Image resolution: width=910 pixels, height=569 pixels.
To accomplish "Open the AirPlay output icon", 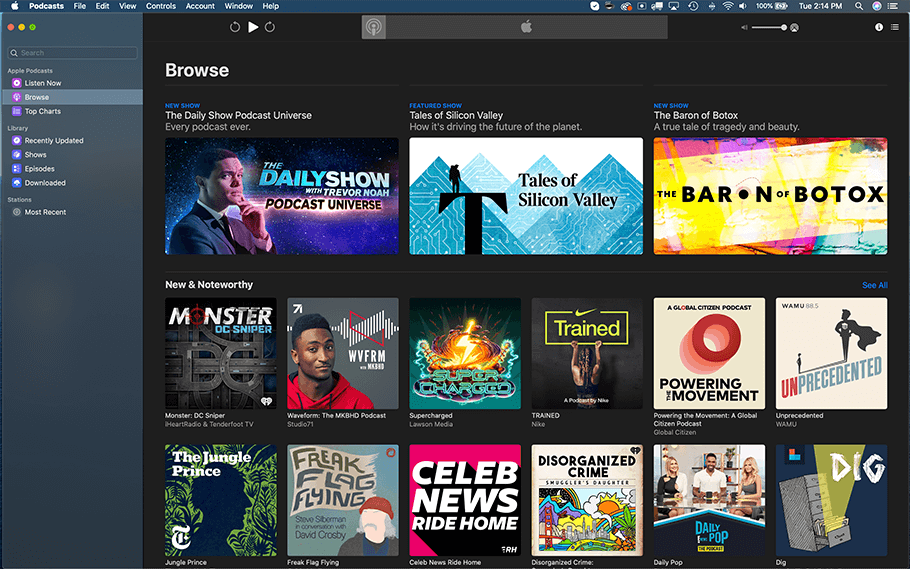I will coord(795,27).
